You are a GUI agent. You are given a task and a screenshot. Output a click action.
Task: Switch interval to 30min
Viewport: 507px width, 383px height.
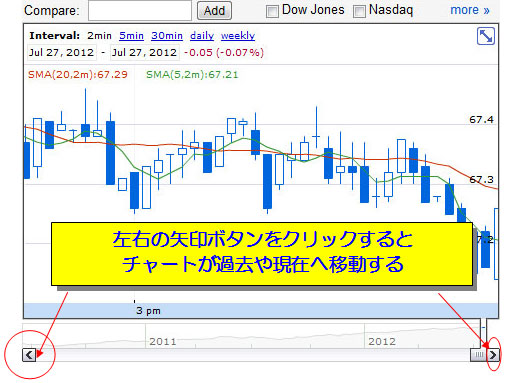click(x=167, y=36)
